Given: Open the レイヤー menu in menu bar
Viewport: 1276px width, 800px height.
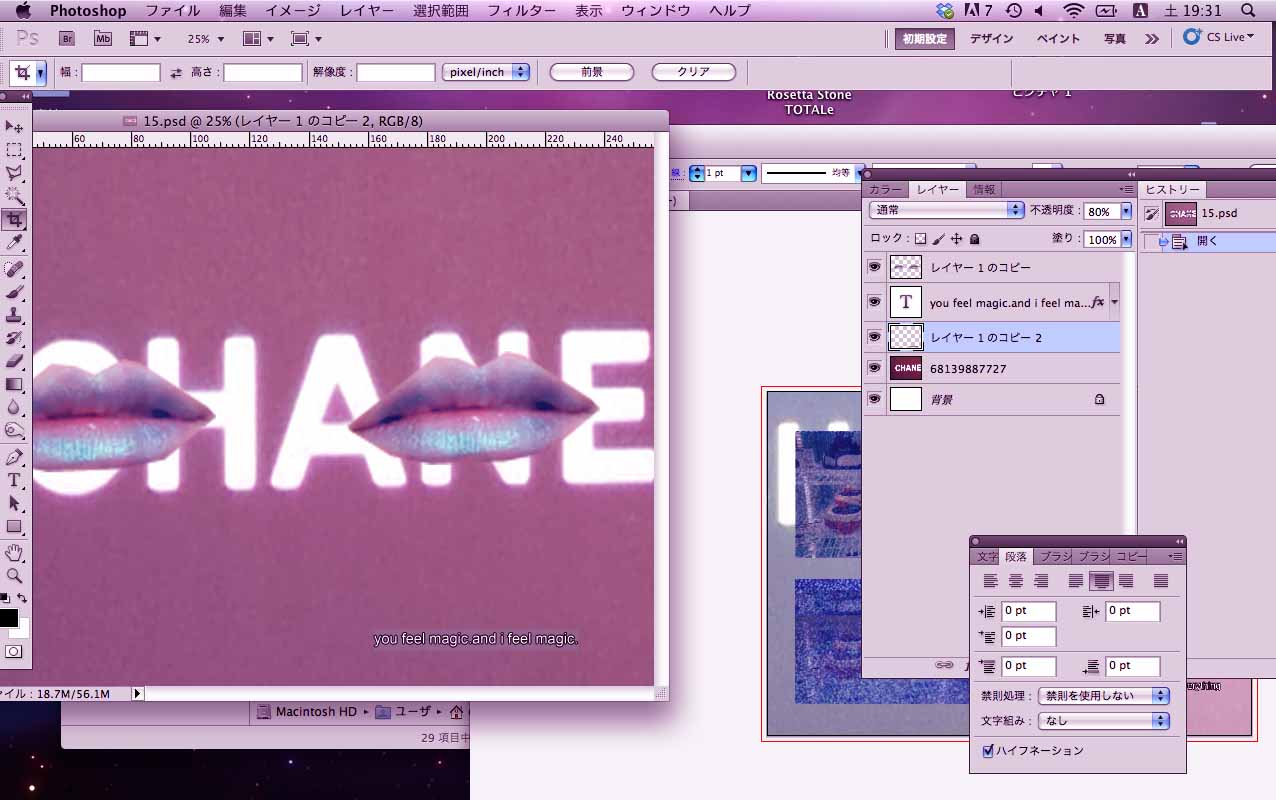Looking at the screenshot, I should point(366,11).
